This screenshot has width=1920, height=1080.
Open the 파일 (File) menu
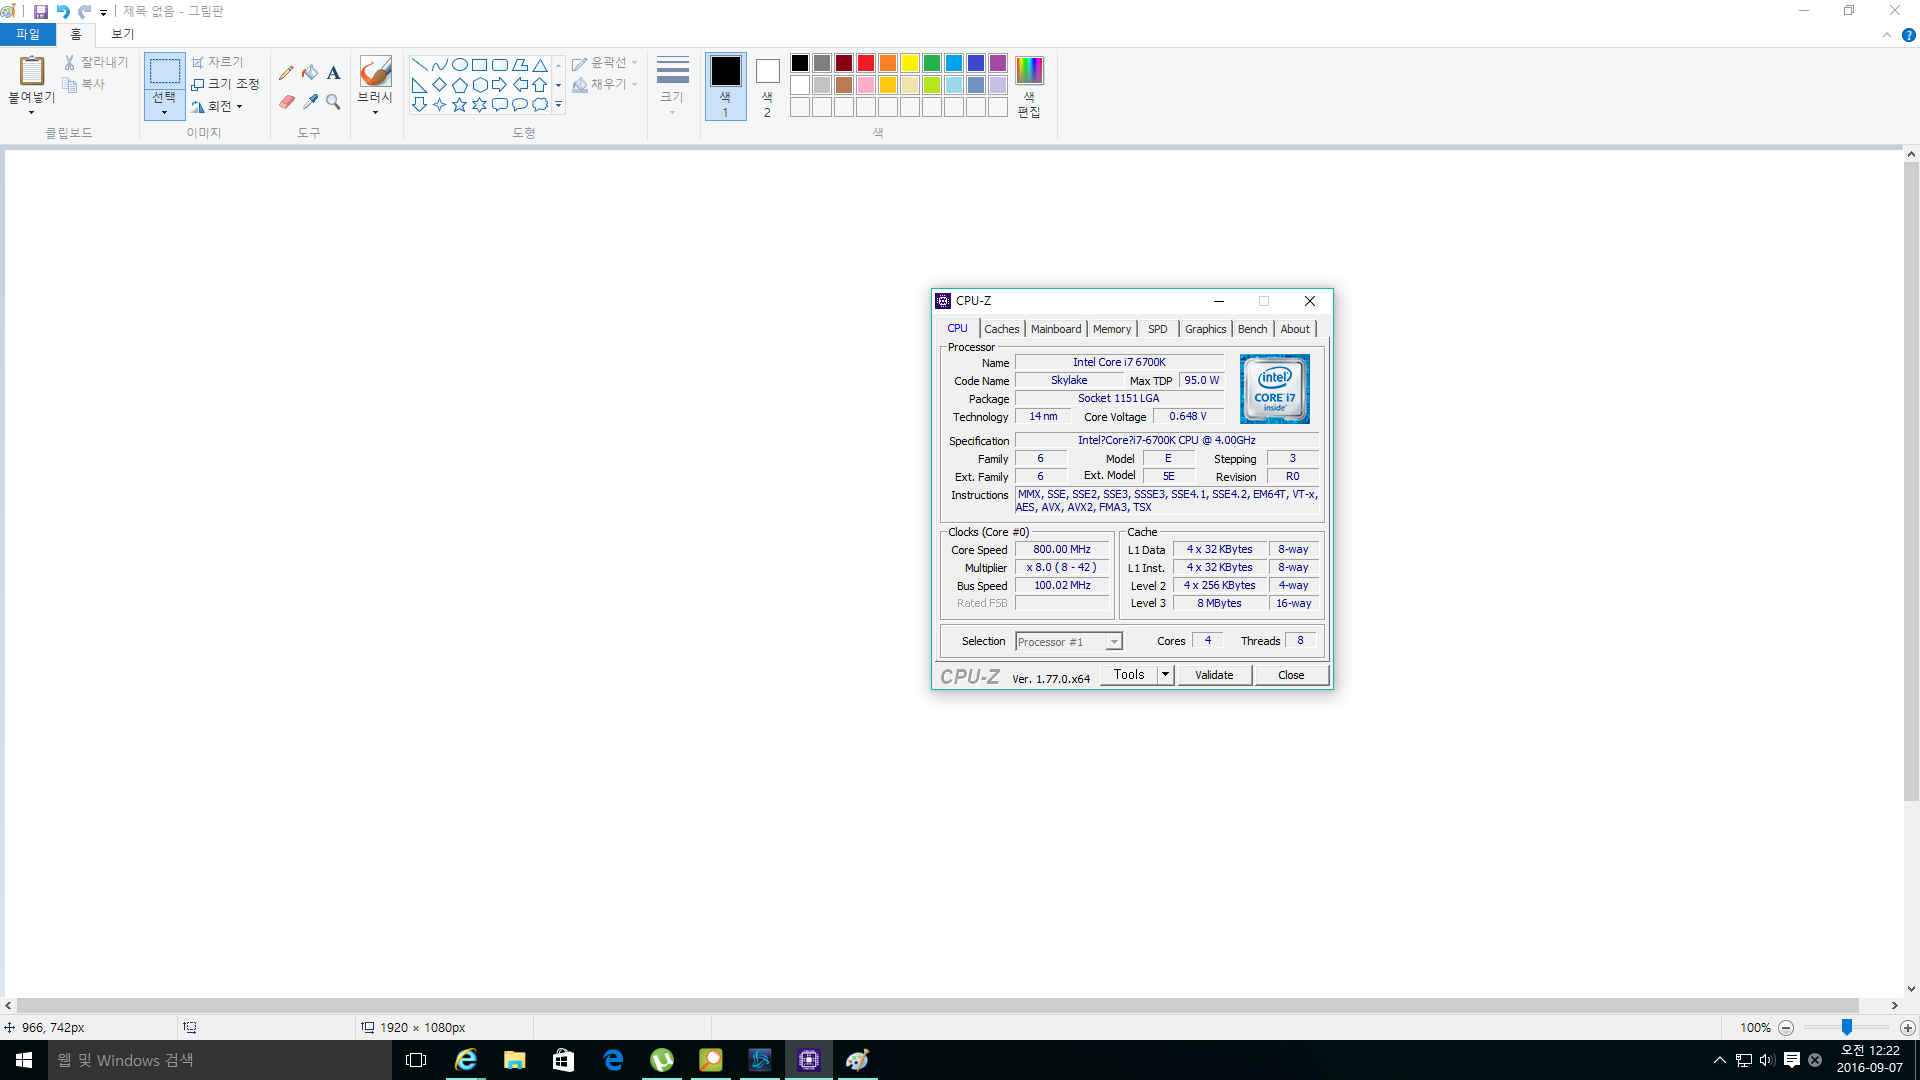(28, 34)
